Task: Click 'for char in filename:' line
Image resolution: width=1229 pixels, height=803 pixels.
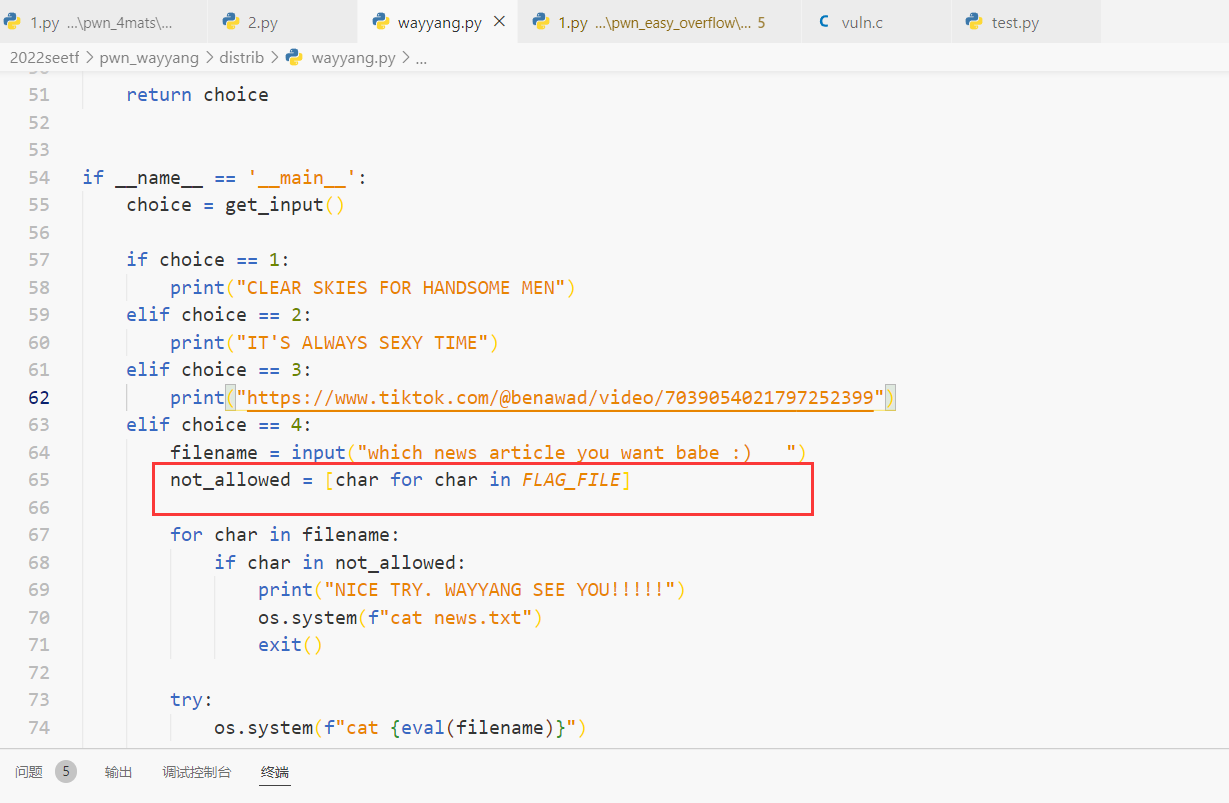Action: 284,535
